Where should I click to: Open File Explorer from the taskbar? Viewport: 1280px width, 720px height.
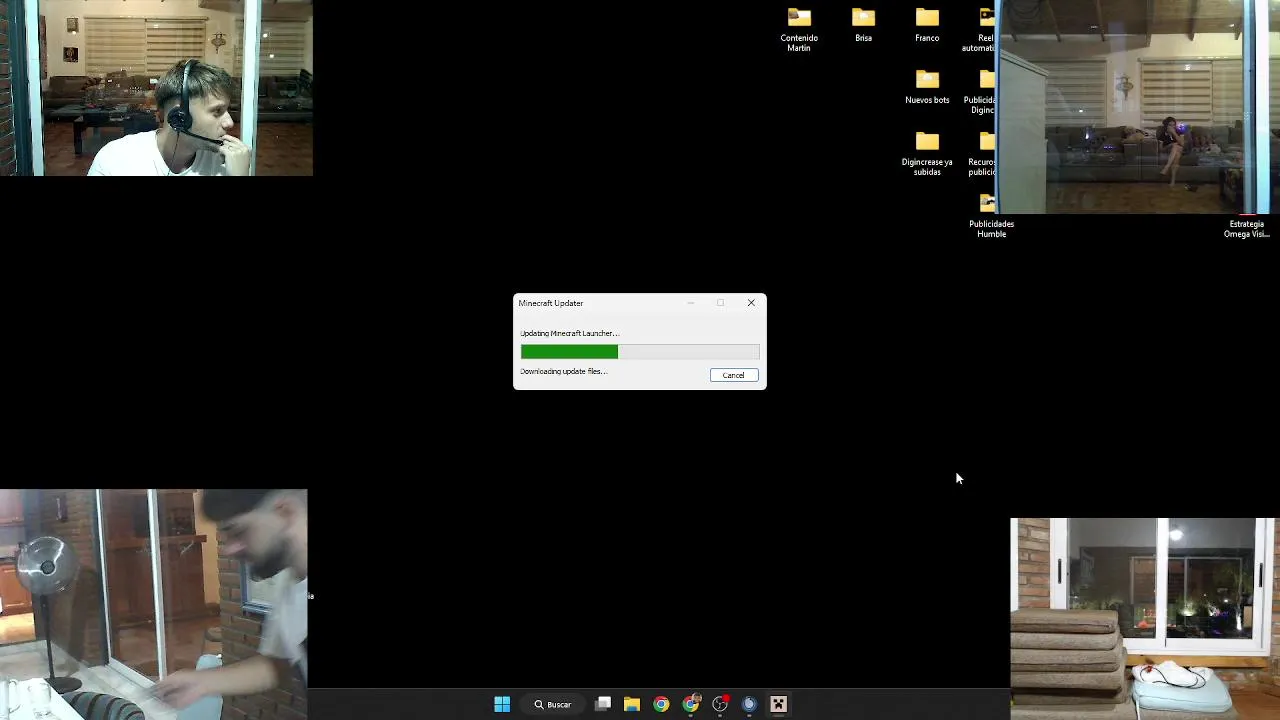[x=632, y=704]
